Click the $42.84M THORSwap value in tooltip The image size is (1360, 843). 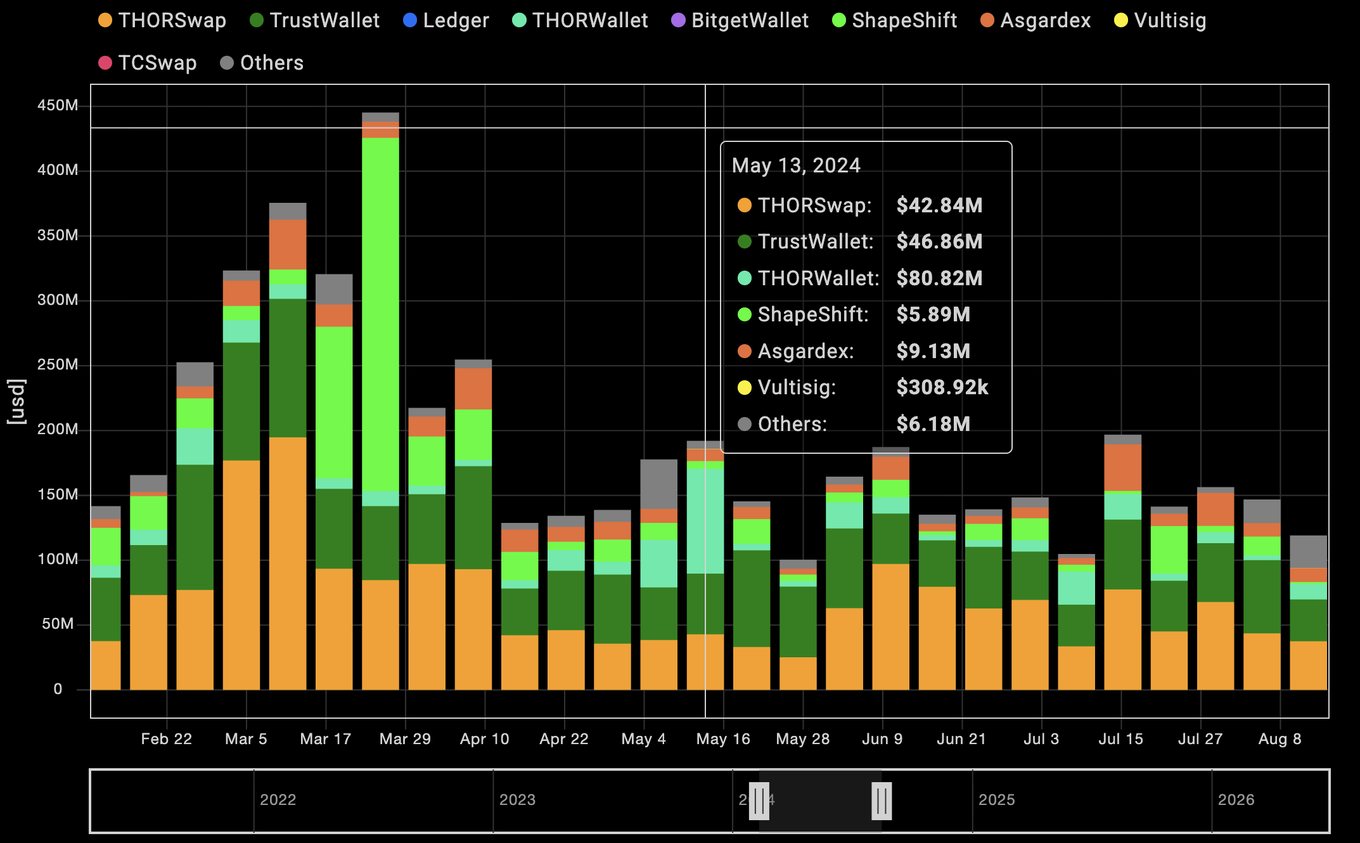pyautogui.click(x=939, y=206)
